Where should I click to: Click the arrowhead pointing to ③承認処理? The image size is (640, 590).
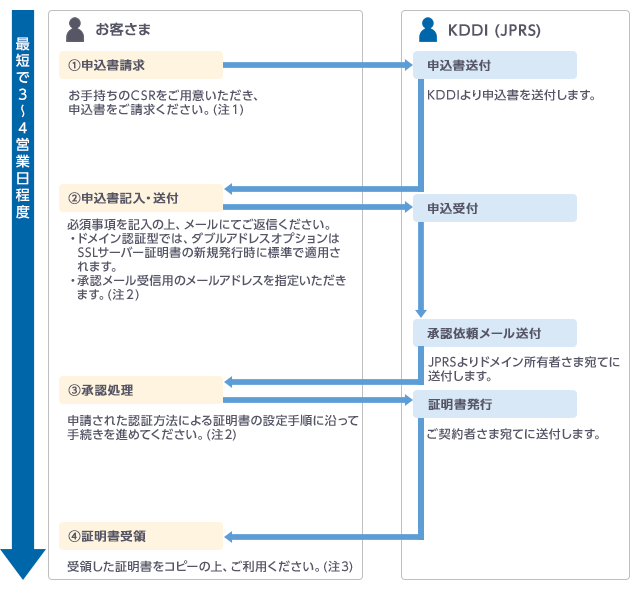(229, 381)
